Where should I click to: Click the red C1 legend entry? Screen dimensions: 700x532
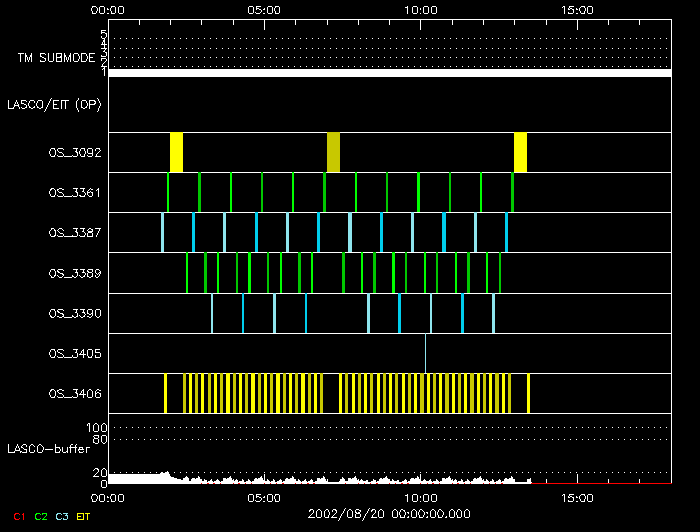click(17, 516)
